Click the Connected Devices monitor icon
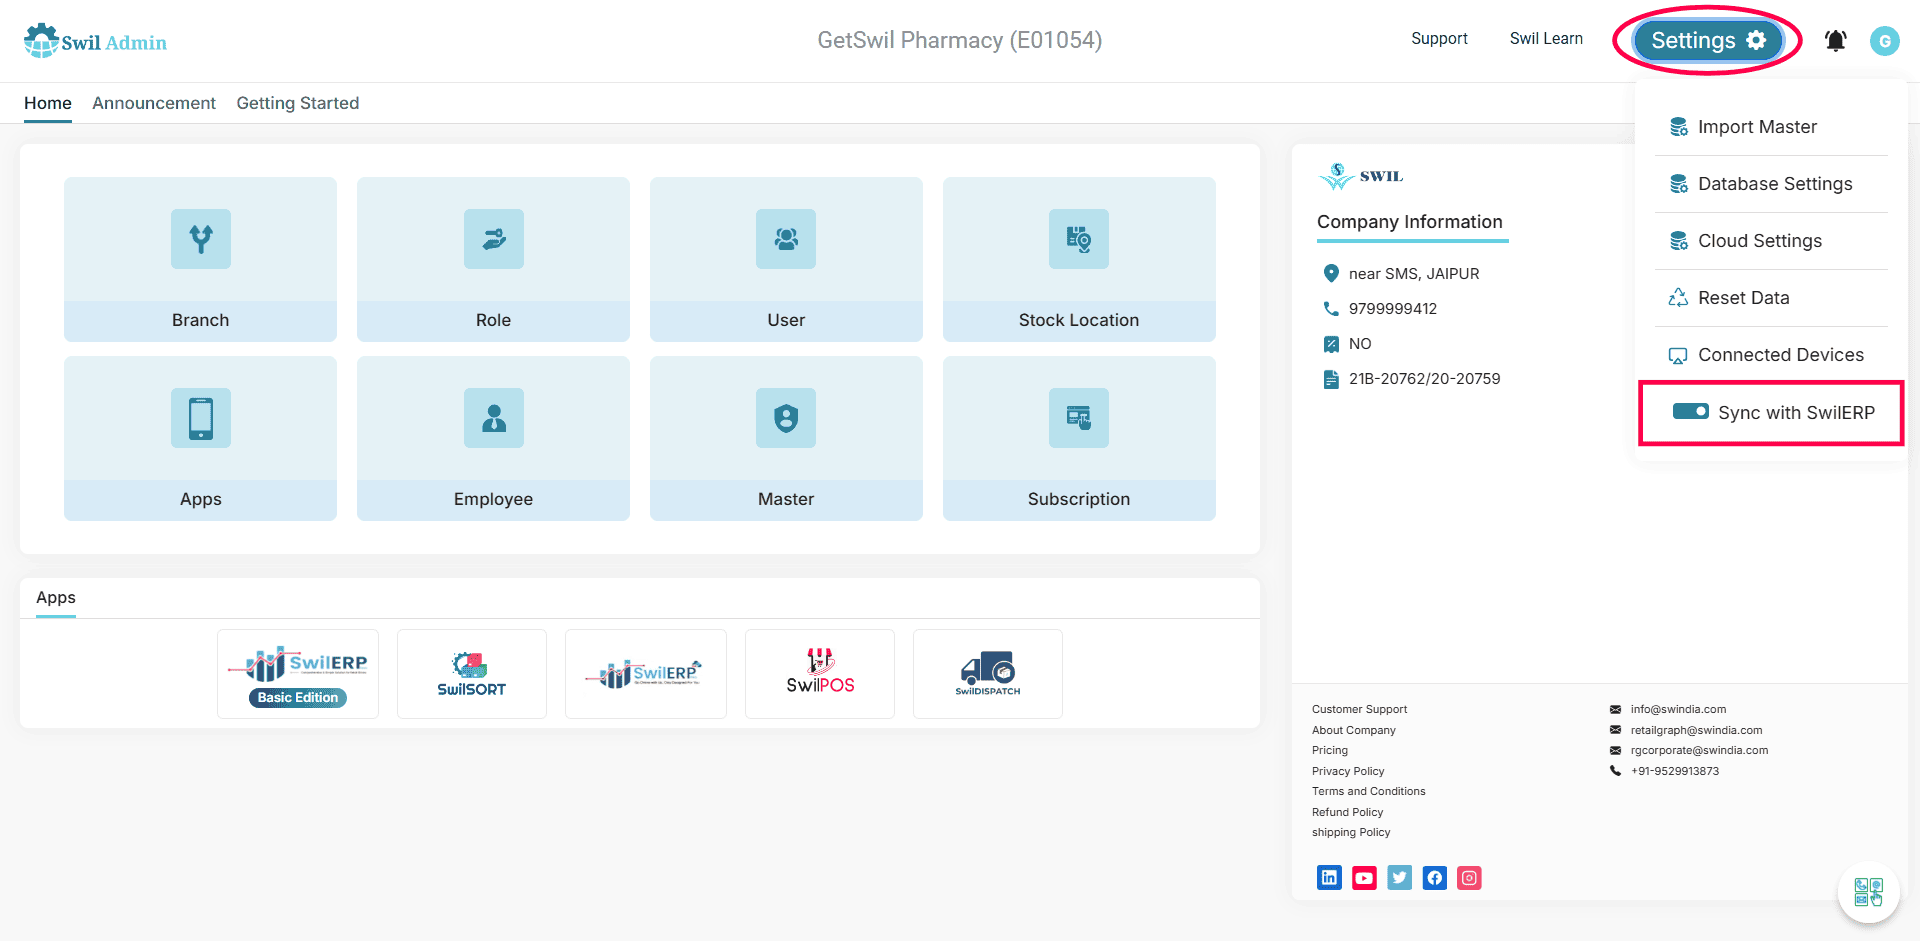Image resolution: width=1920 pixels, height=941 pixels. (x=1678, y=355)
